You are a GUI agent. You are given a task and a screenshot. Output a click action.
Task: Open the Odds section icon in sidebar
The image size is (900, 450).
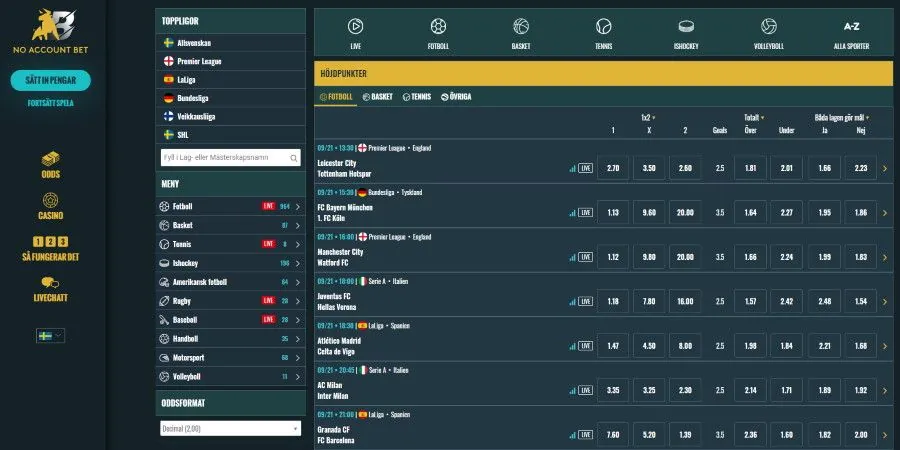pyautogui.click(x=51, y=159)
